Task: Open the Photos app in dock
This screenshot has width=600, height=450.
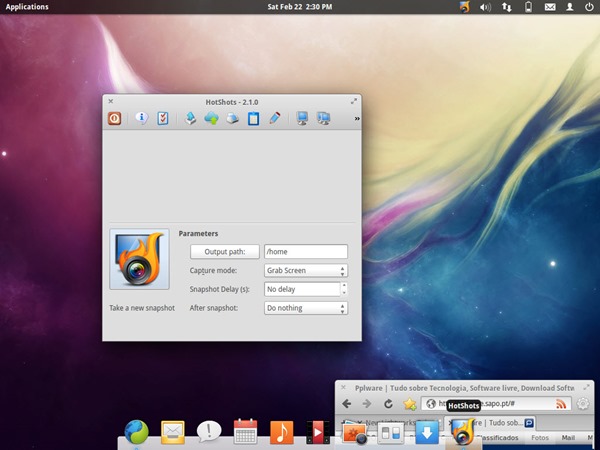Action: point(355,433)
